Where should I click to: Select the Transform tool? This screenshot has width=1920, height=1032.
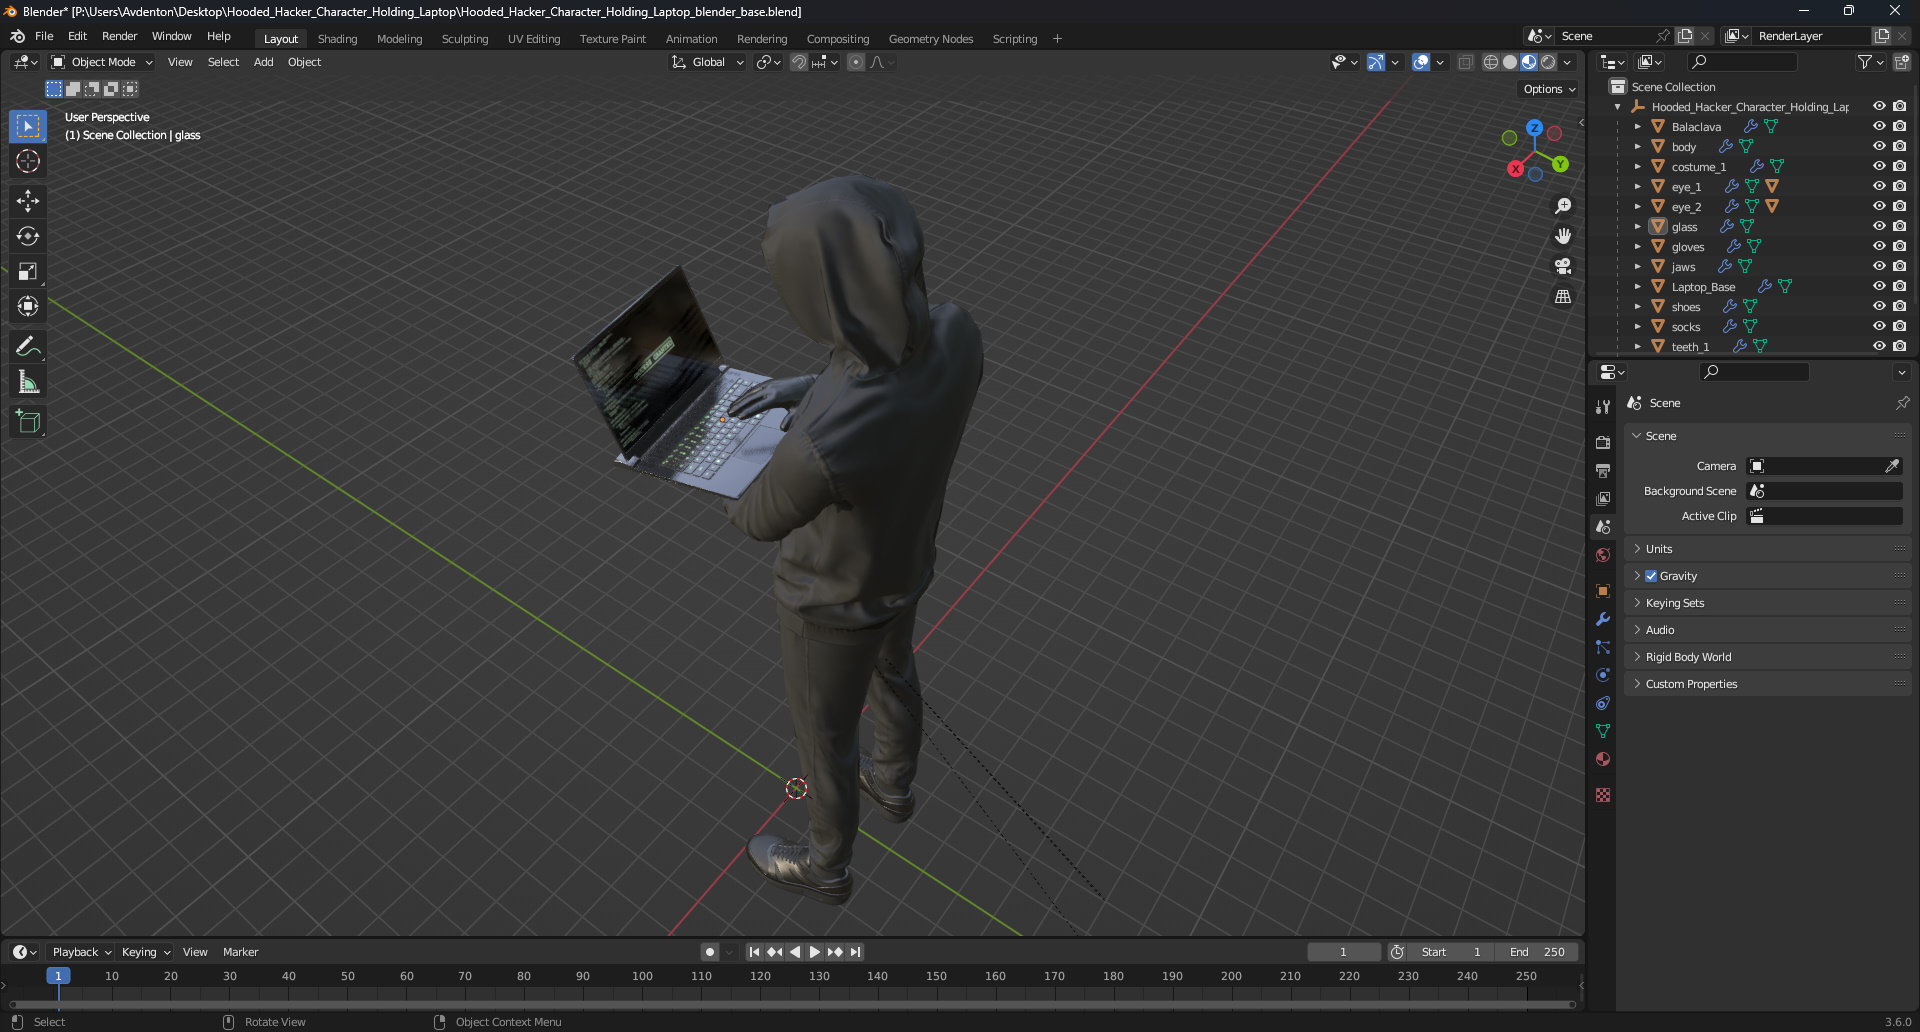tap(28, 306)
